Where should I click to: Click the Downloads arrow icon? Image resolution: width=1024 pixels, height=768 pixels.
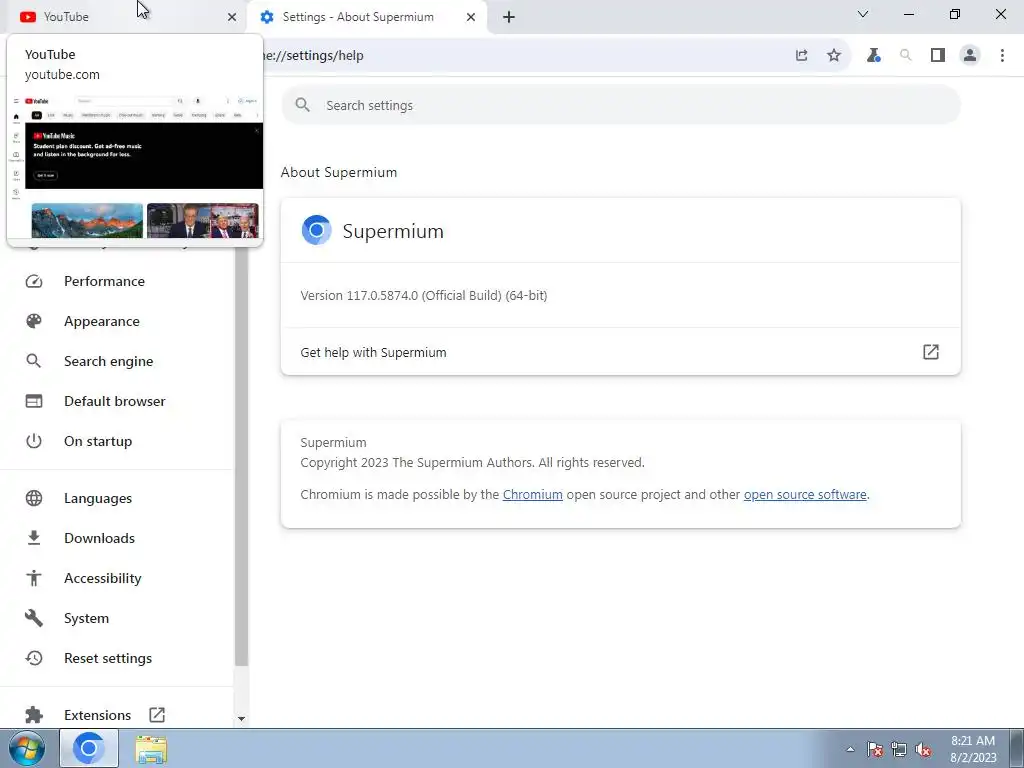(34, 538)
